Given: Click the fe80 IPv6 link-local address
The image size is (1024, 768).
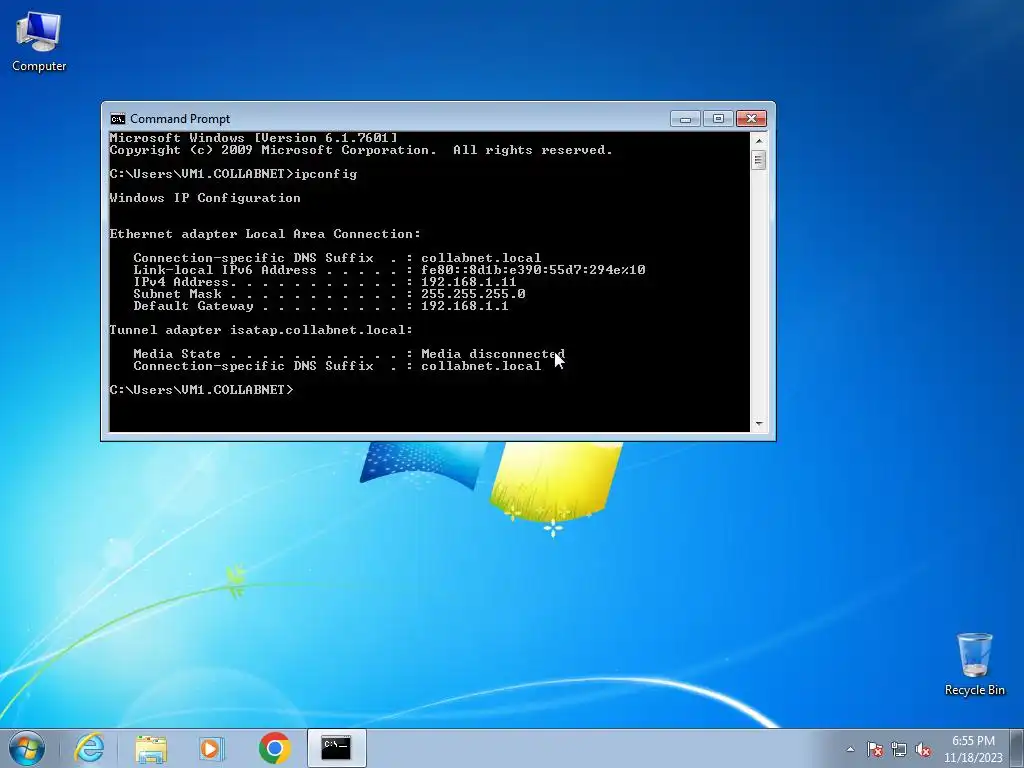Looking at the screenshot, I should coord(533,270).
